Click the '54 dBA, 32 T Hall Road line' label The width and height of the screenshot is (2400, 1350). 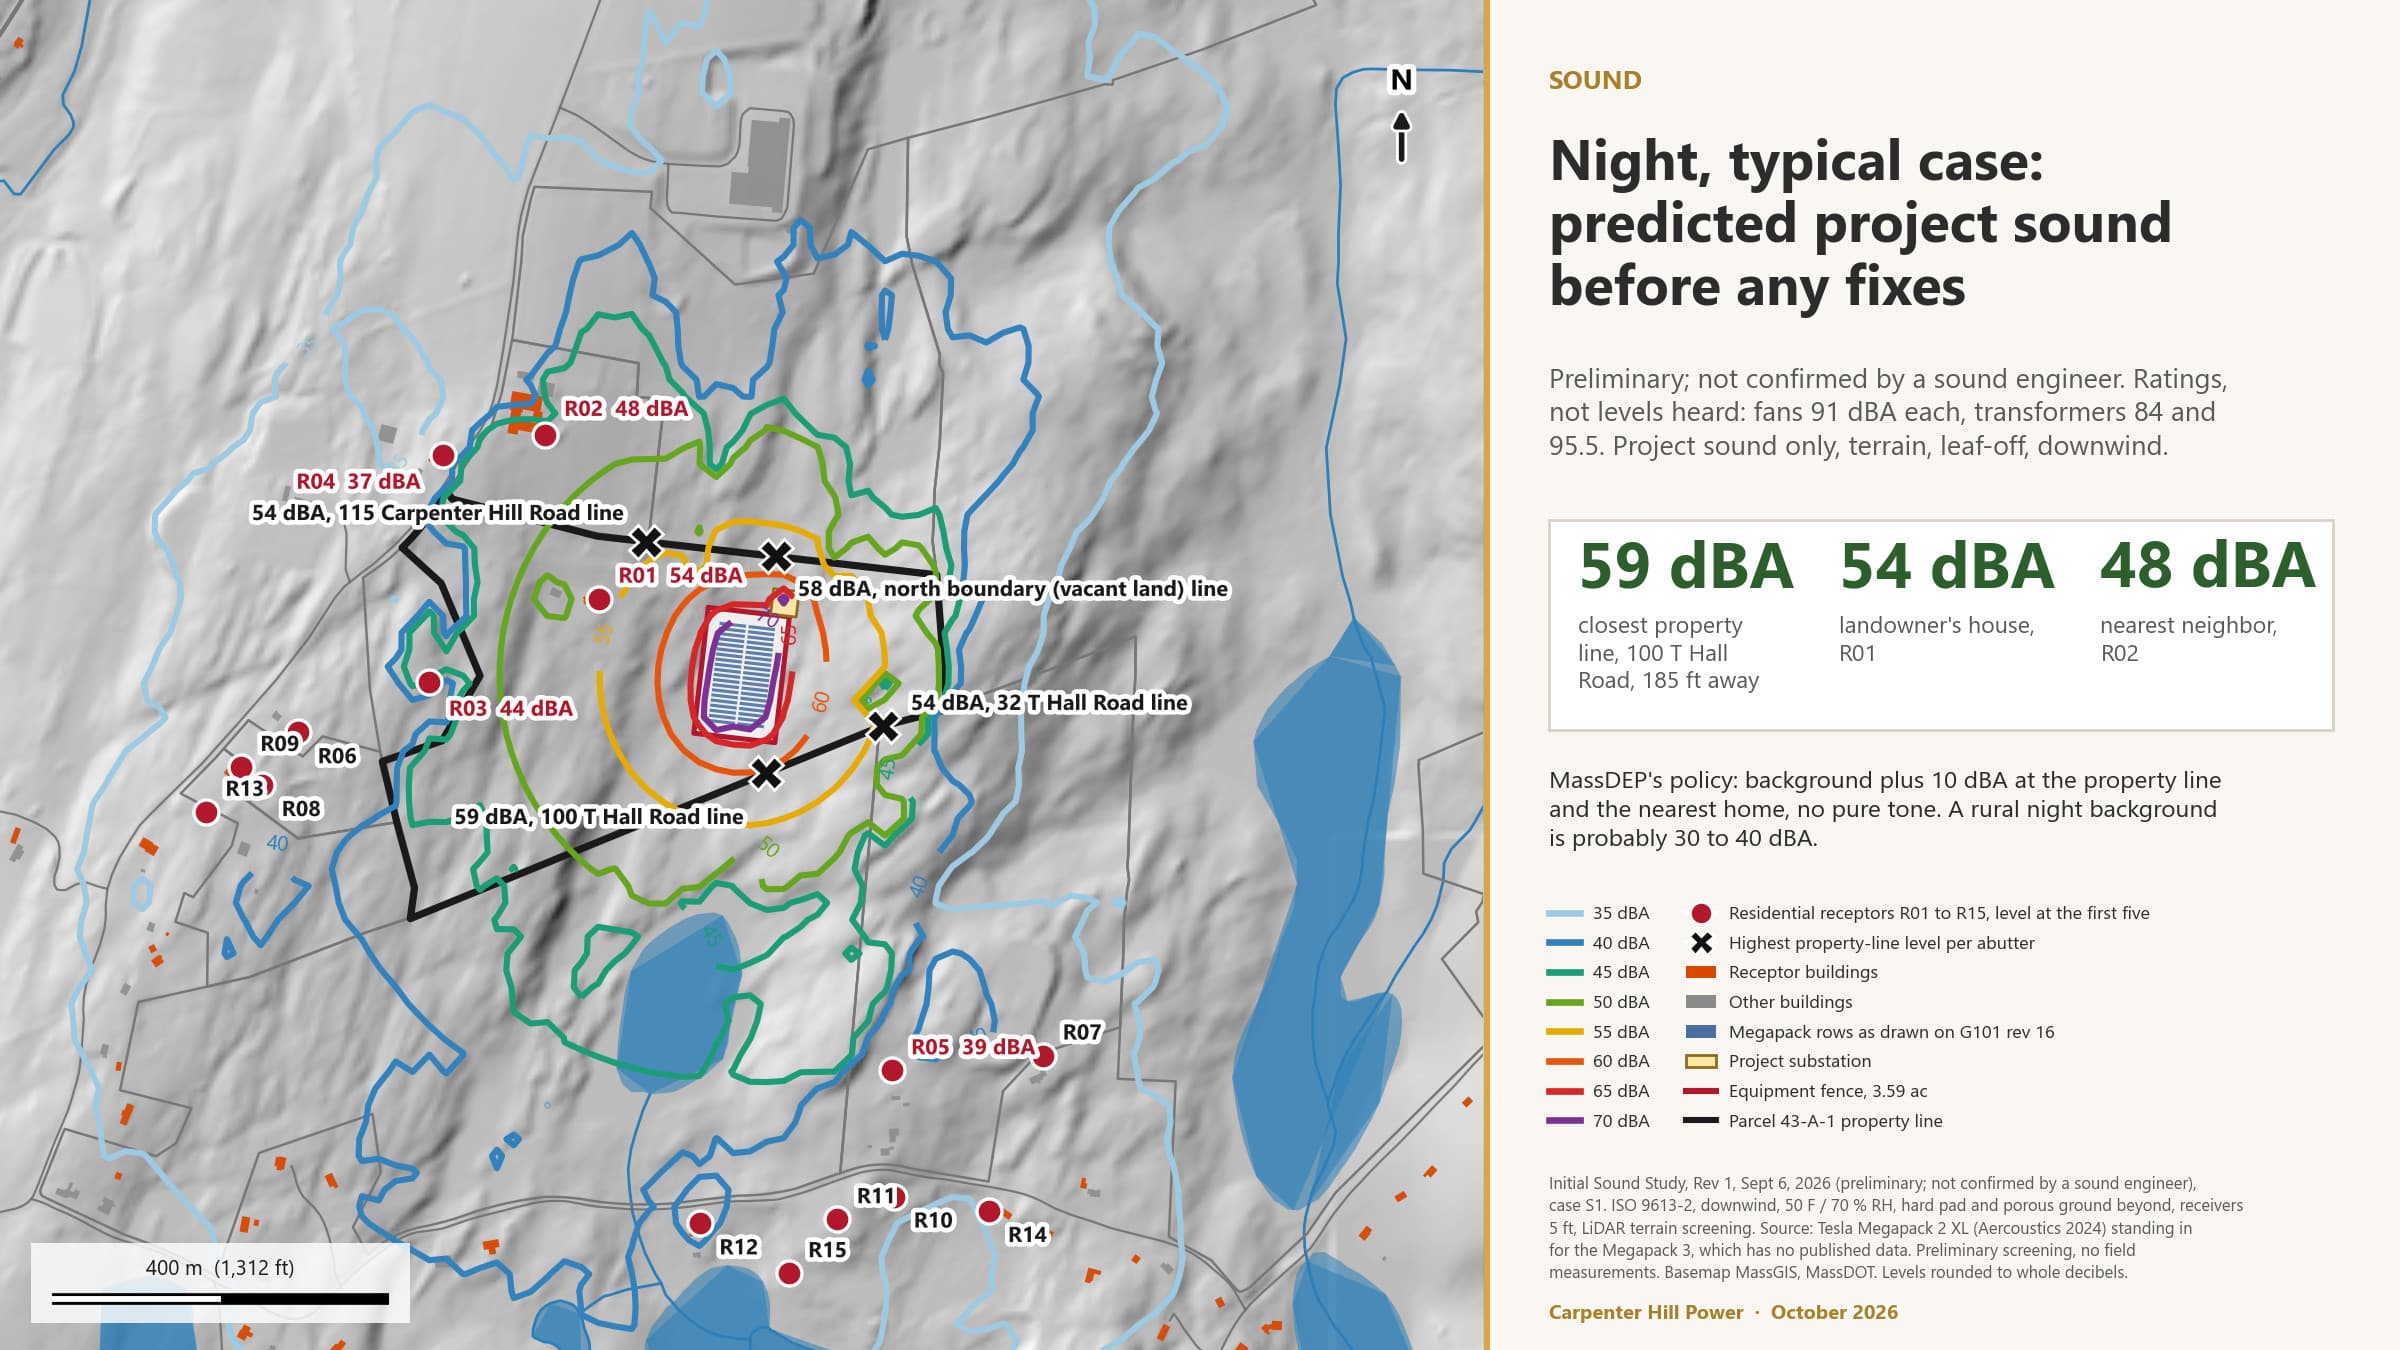[x=1049, y=702]
